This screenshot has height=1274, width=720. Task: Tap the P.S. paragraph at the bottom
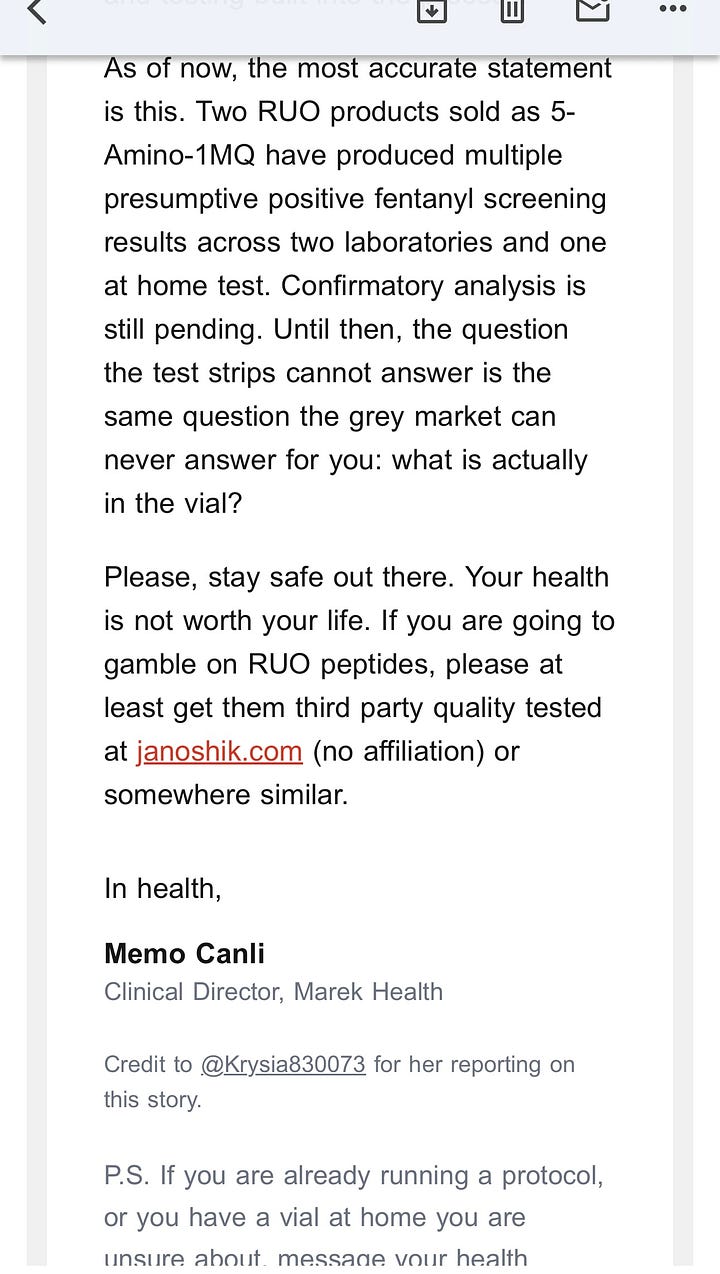click(354, 1218)
